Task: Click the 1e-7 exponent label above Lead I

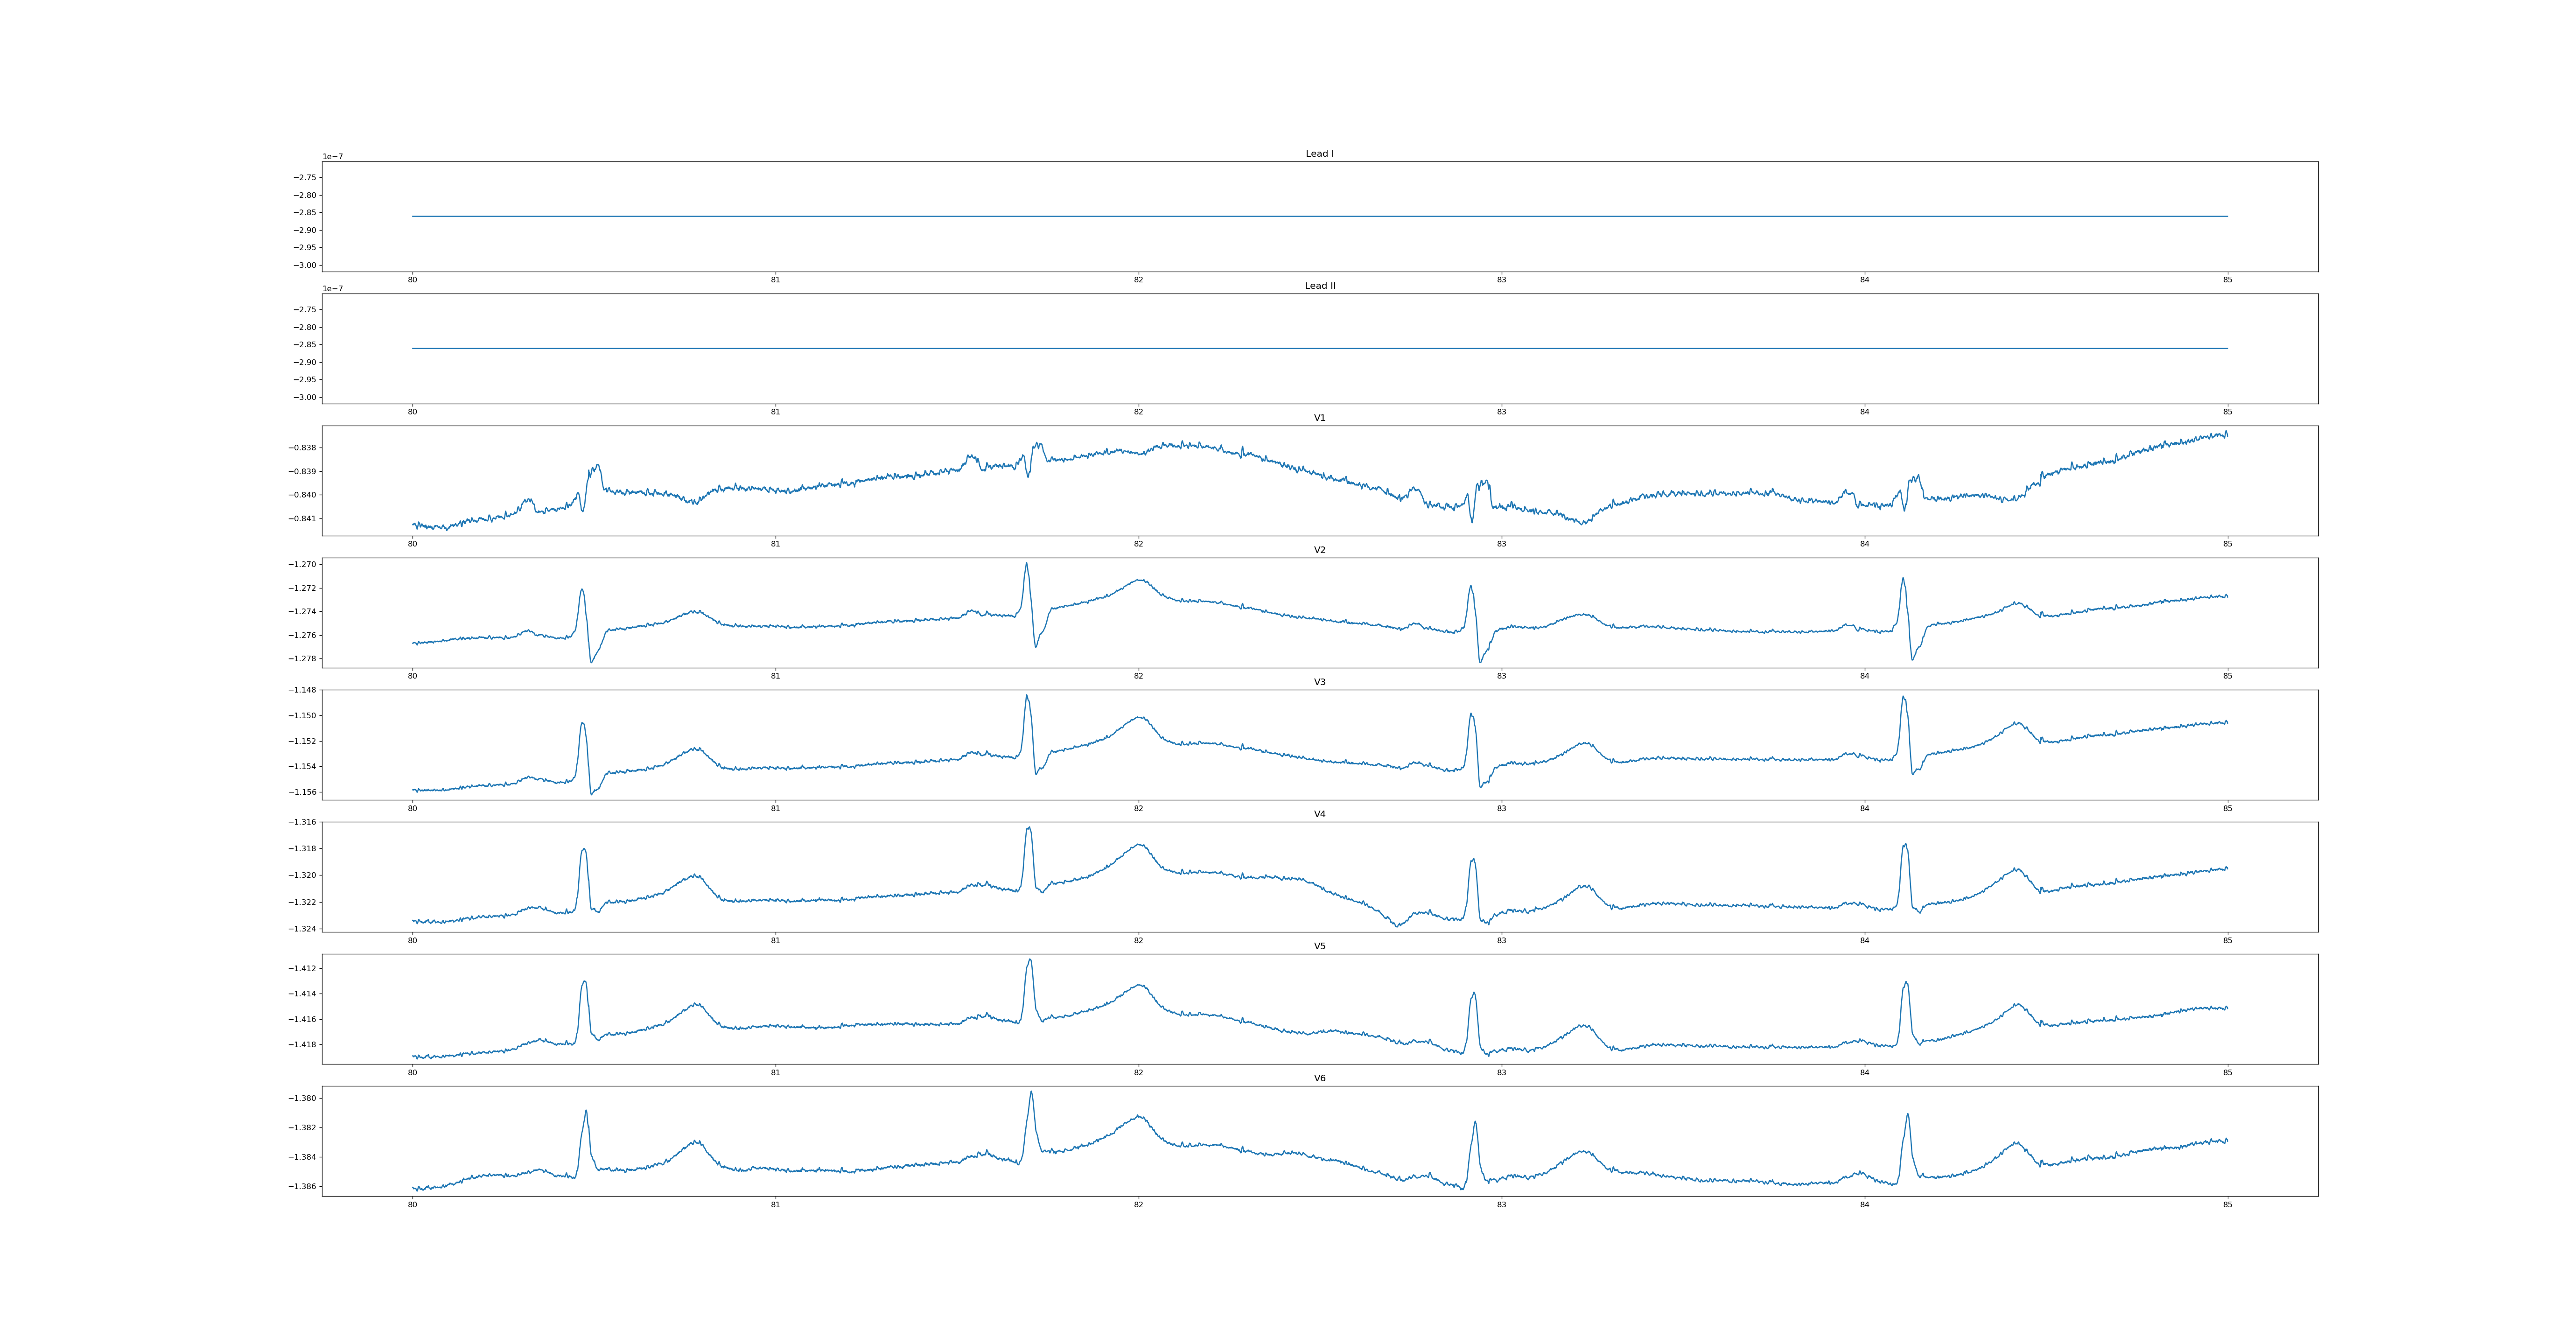Action: tap(332, 157)
